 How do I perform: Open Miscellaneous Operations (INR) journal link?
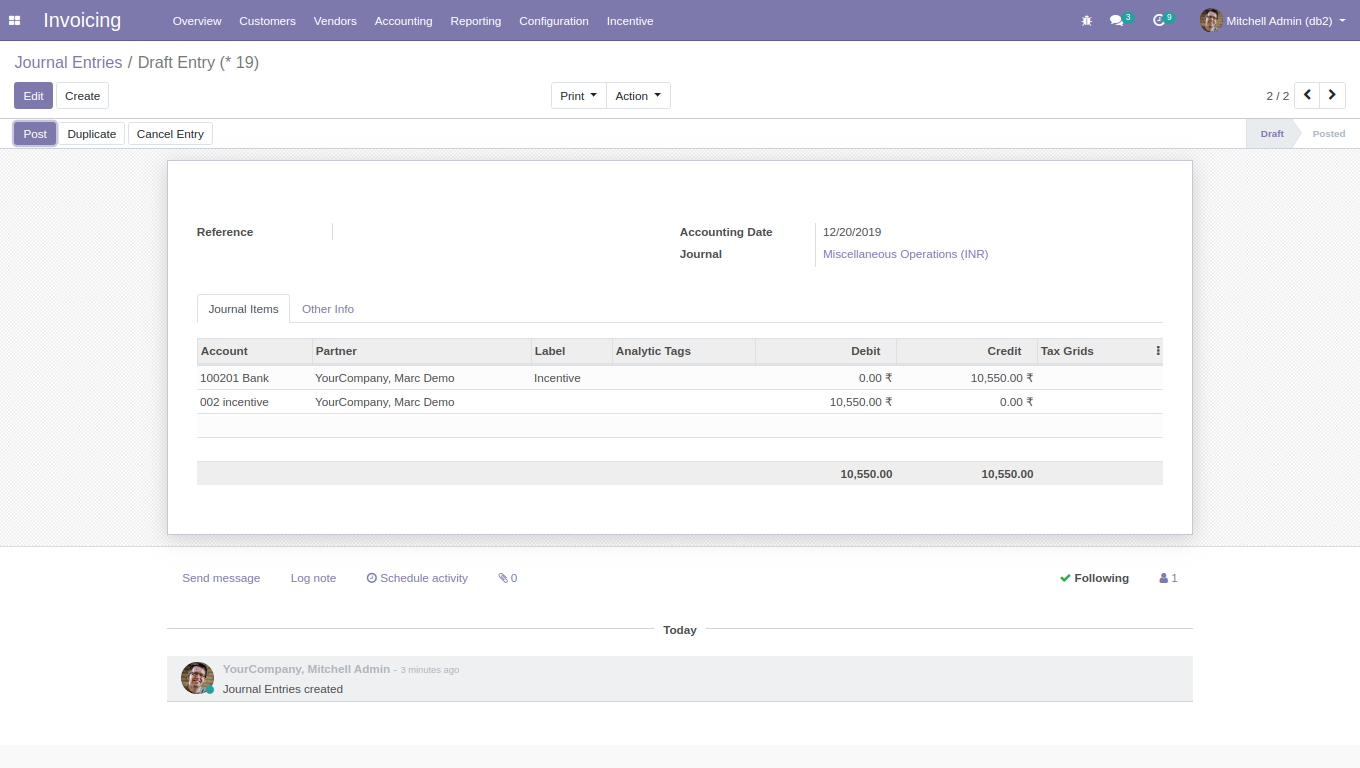(x=905, y=254)
